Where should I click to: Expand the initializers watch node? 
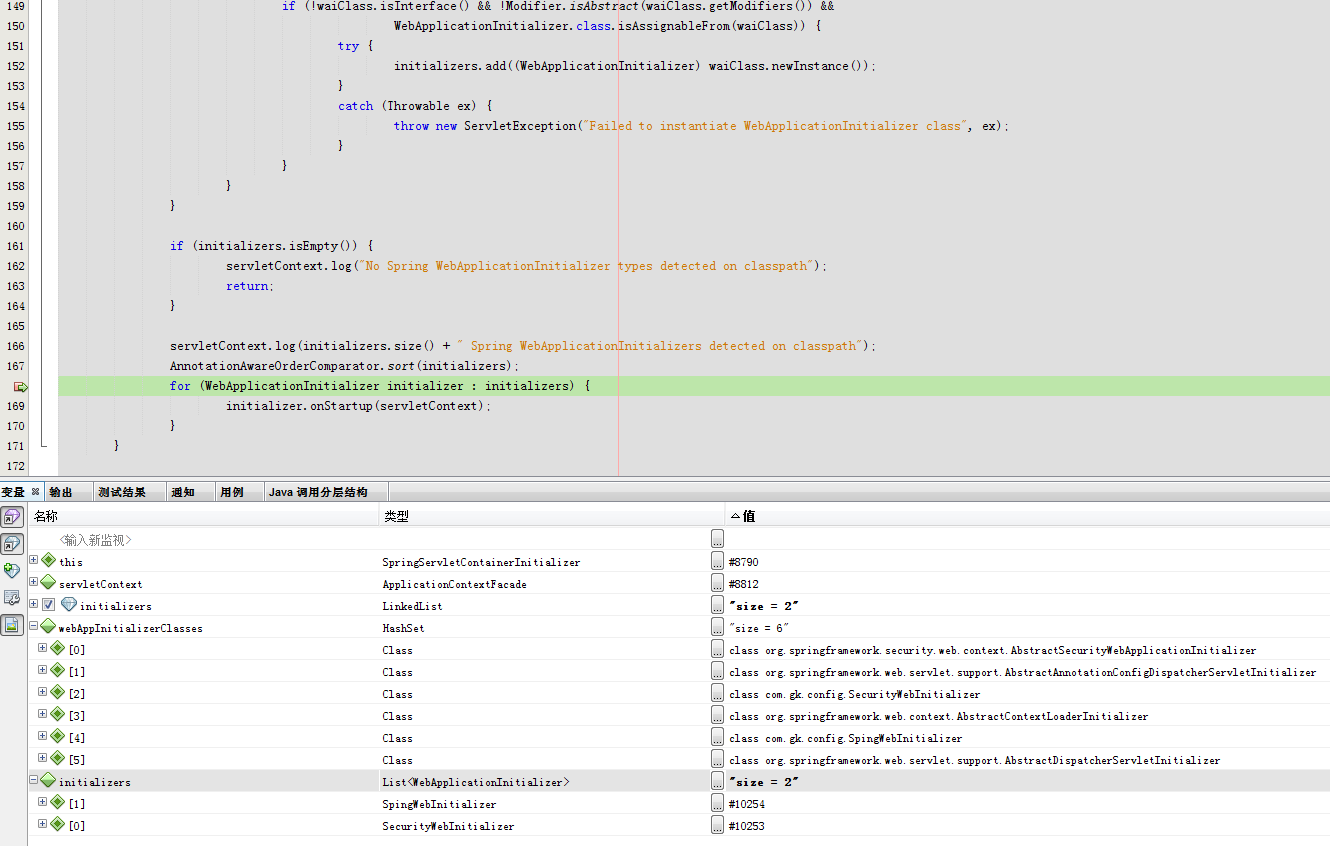coord(33,604)
